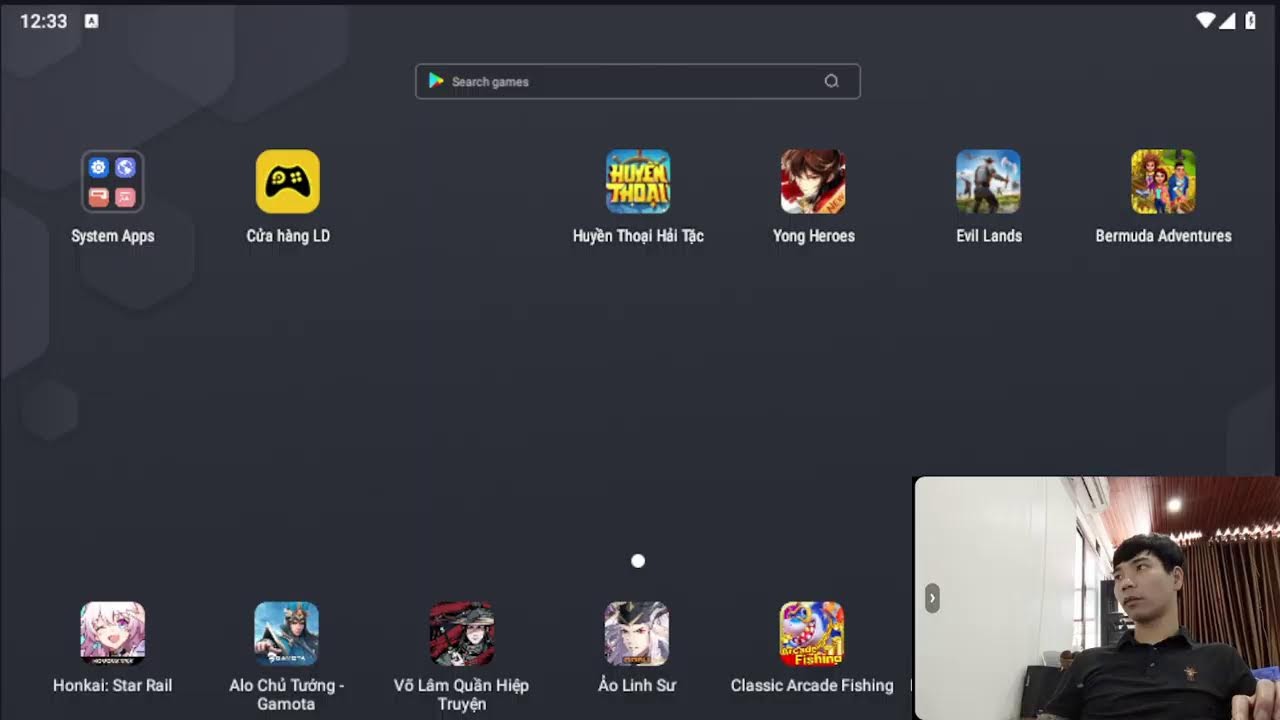The width and height of the screenshot is (1280, 720).
Task: Select the home screen page indicator dot
Action: pyautogui.click(x=638, y=561)
